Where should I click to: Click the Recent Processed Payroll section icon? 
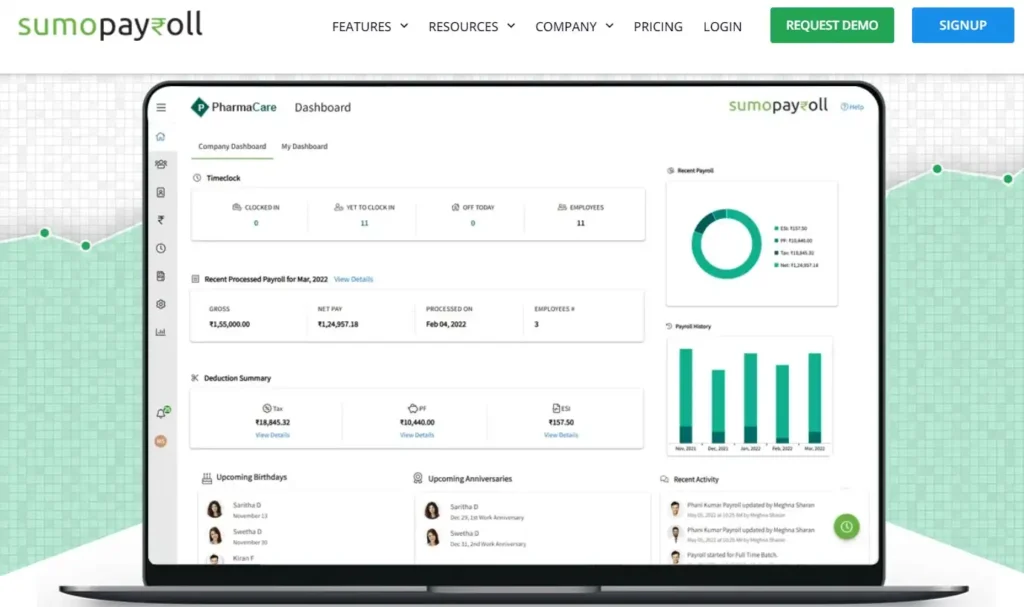(x=195, y=279)
